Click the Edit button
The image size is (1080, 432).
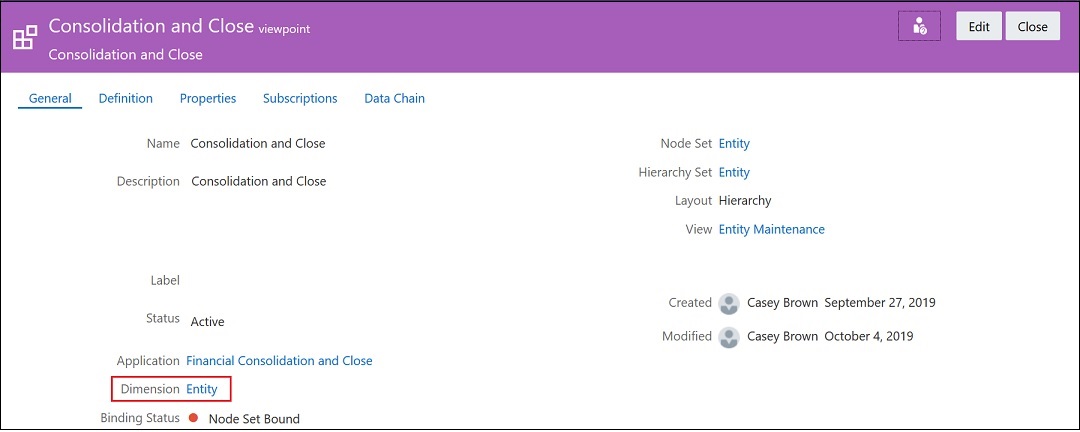979,27
